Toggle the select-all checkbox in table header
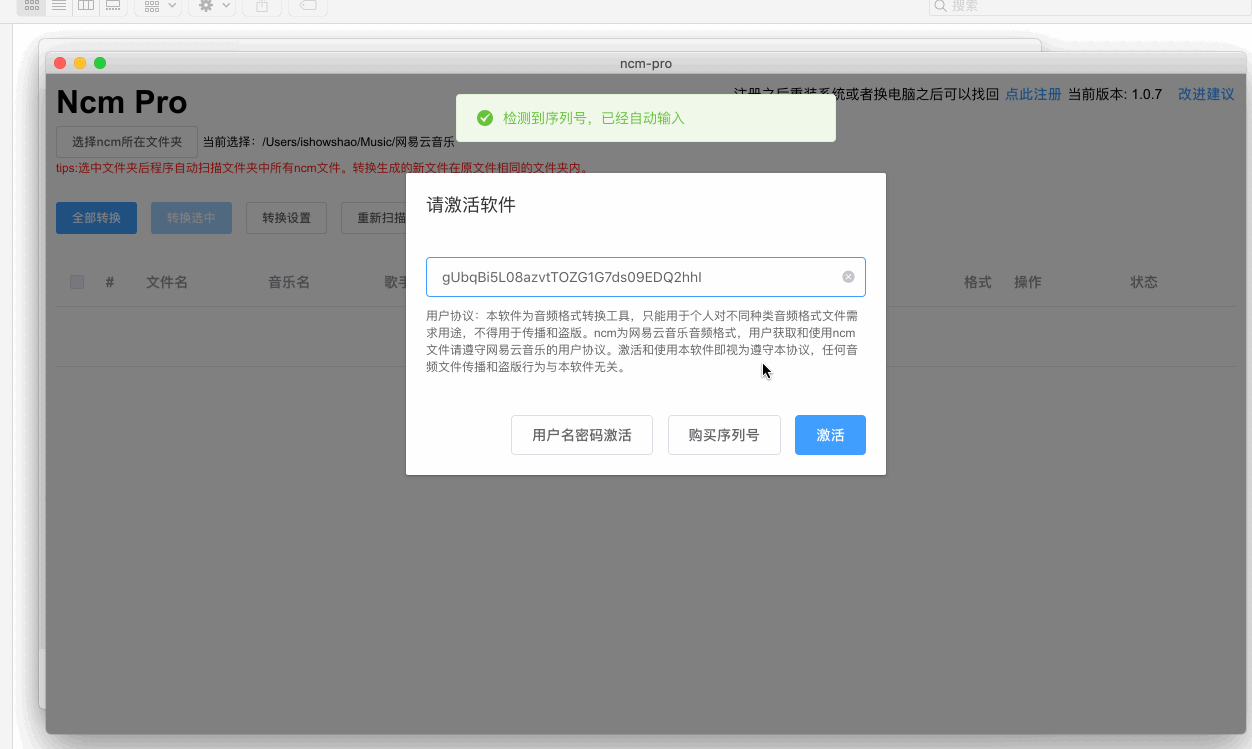Screen dimensions: 1252x749 point(77,282)
